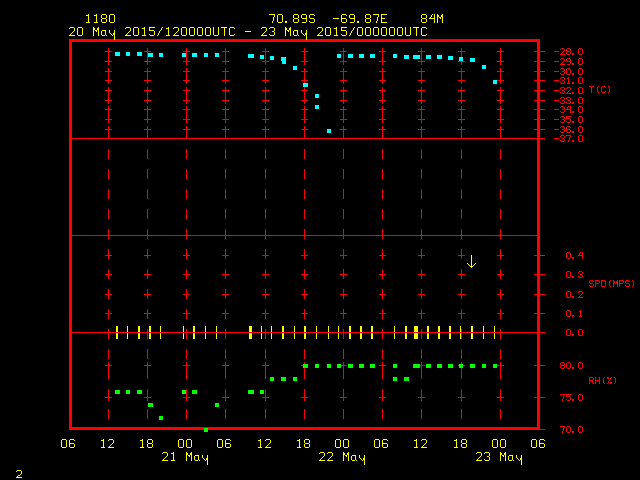Viewport: 640px width, 480px height.
Task: Click the 23 May 2015/000000UTC end time
Action: (343, 31)
